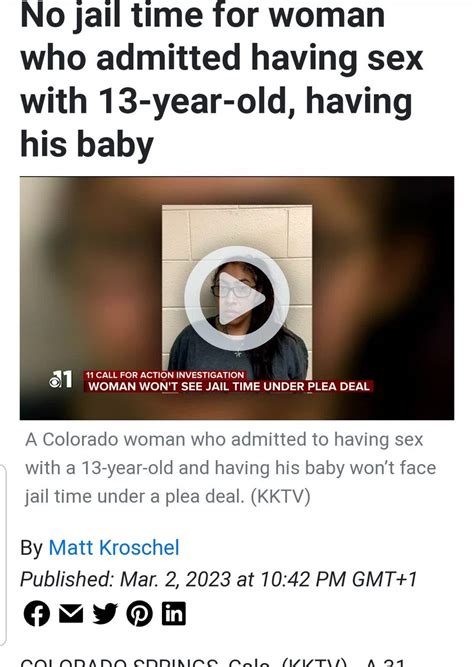Click the KKTV 11 logo in the video
The width and height of the screenshot is (474, 667).
pyautogui.click(x=60, y=379)
